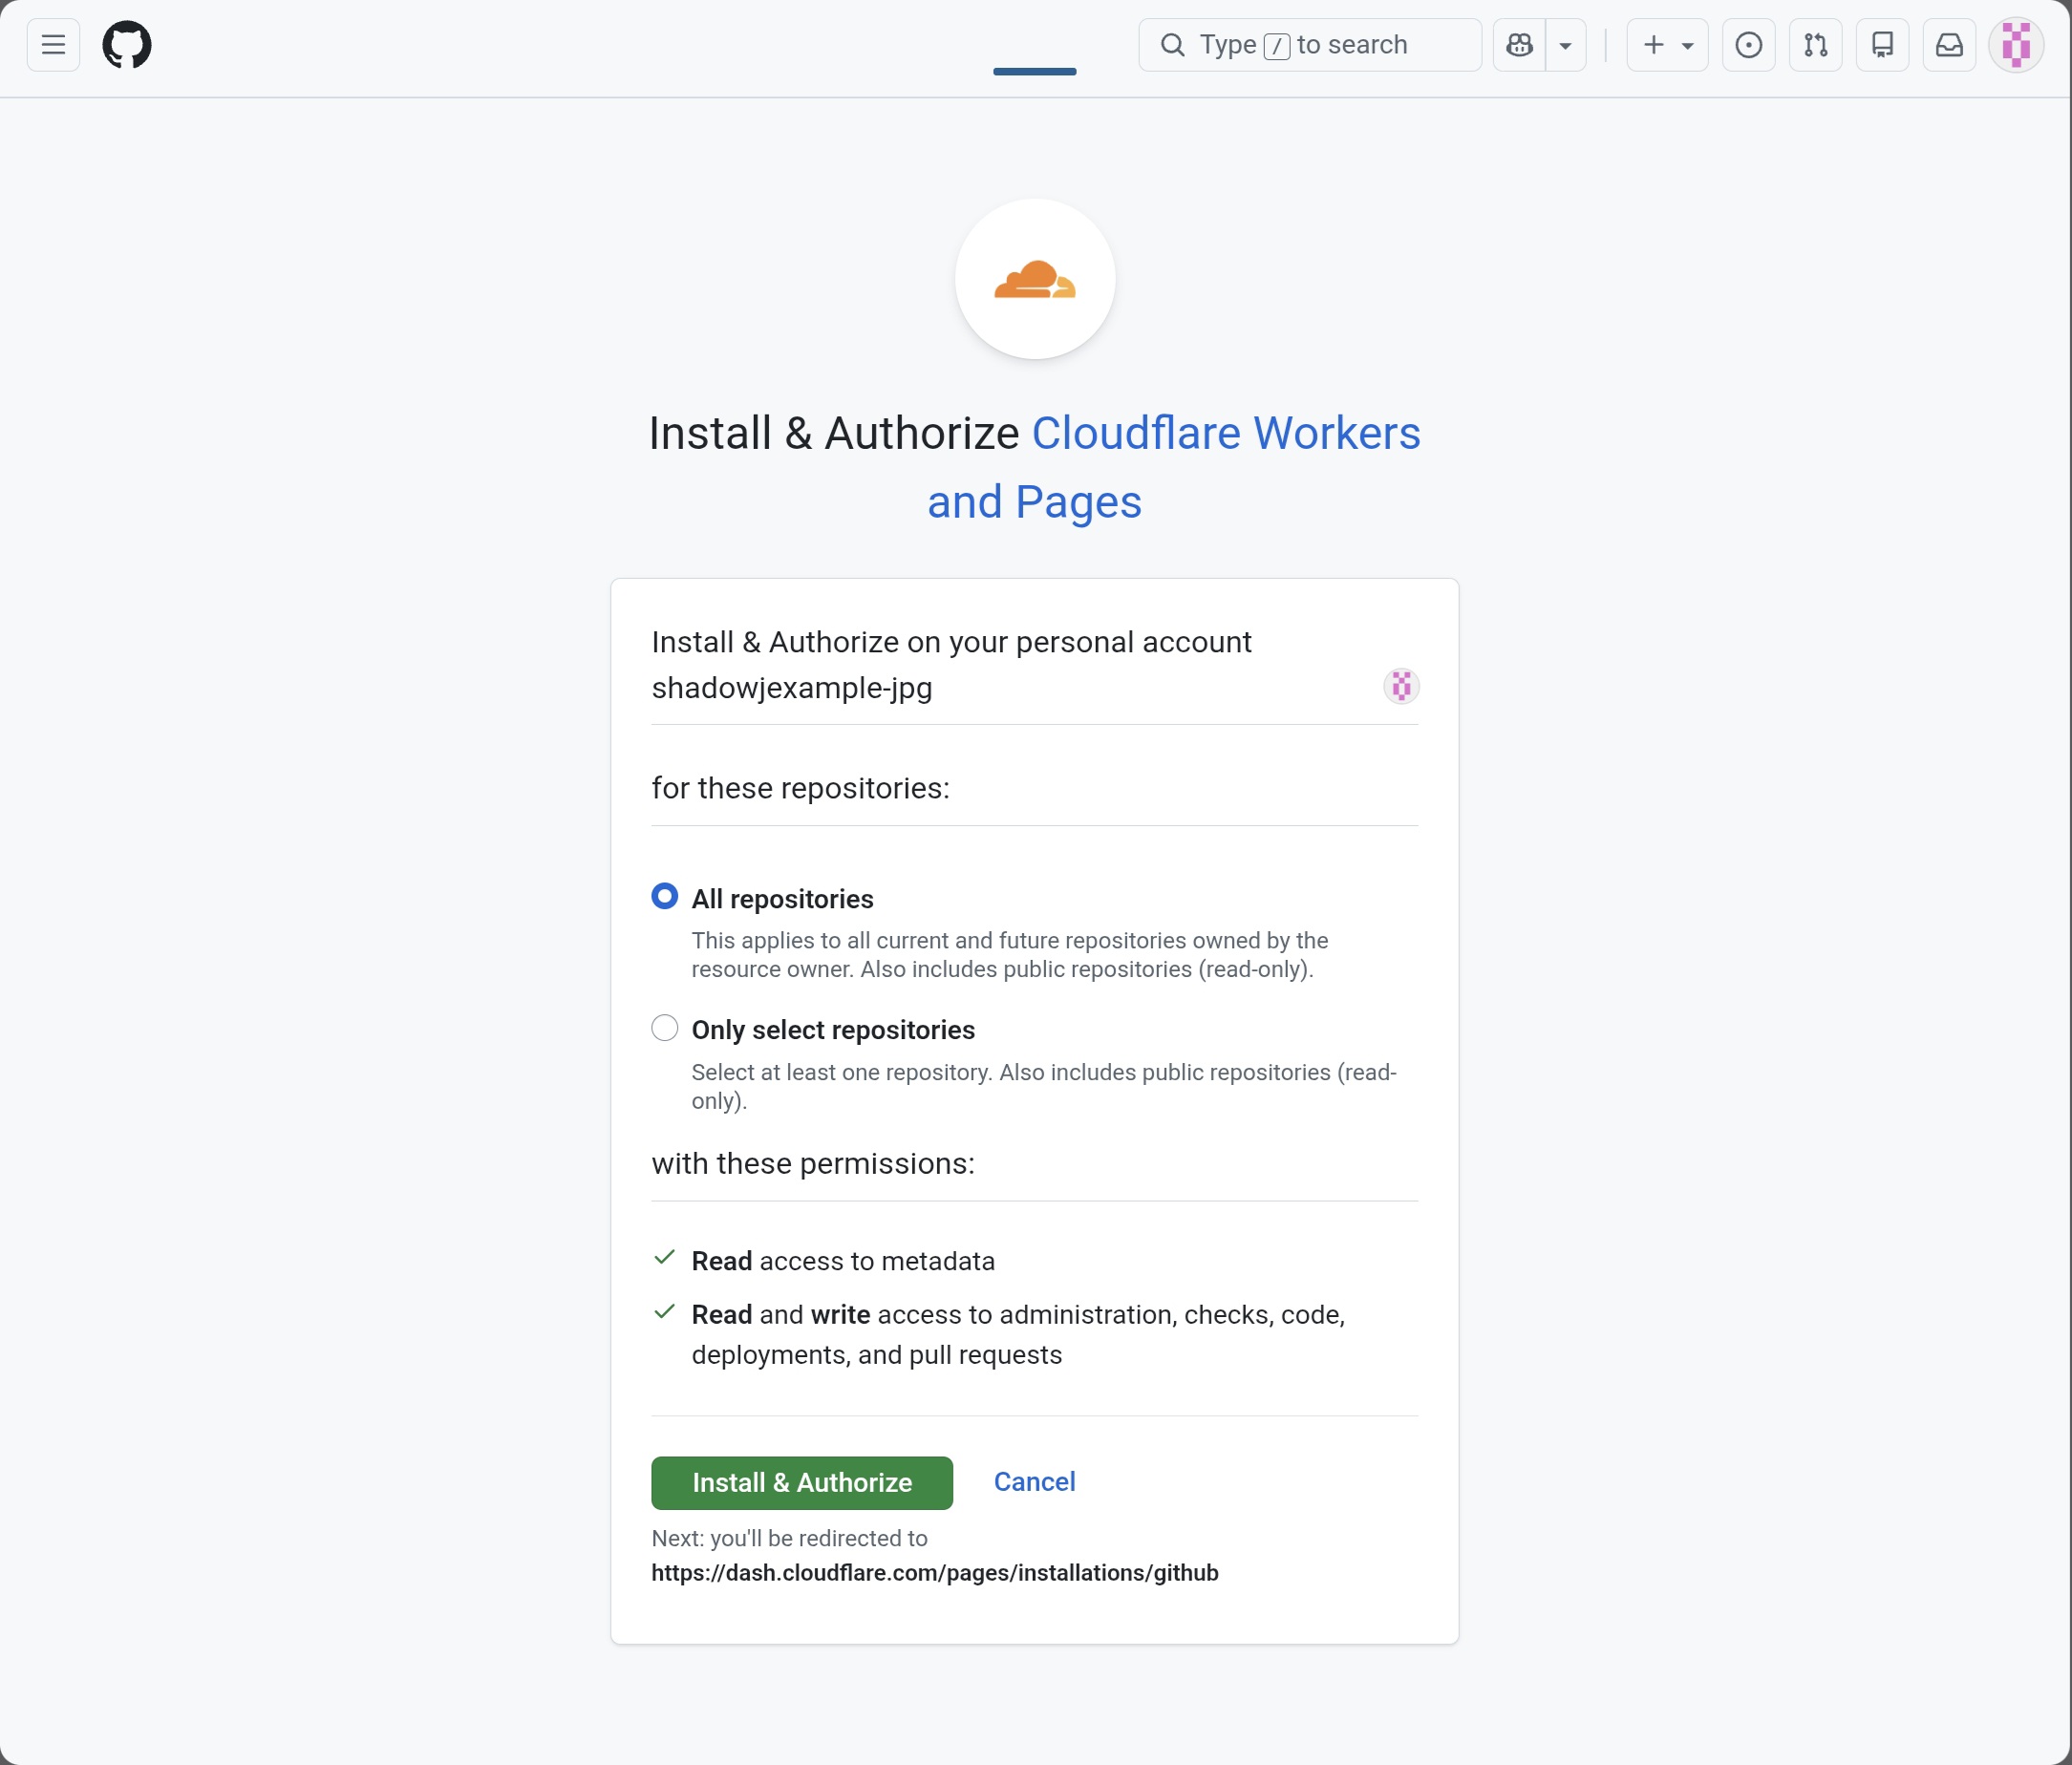
Task: Open the Notifications inbox icon
Action: [x=1949, y=45]
